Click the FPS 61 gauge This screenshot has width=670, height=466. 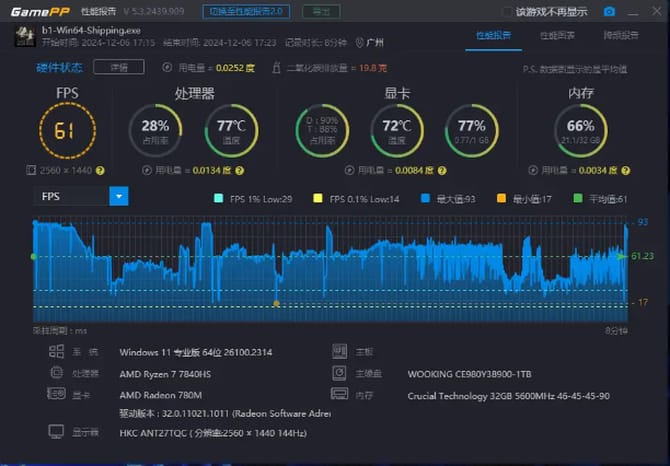pos(68,130)
